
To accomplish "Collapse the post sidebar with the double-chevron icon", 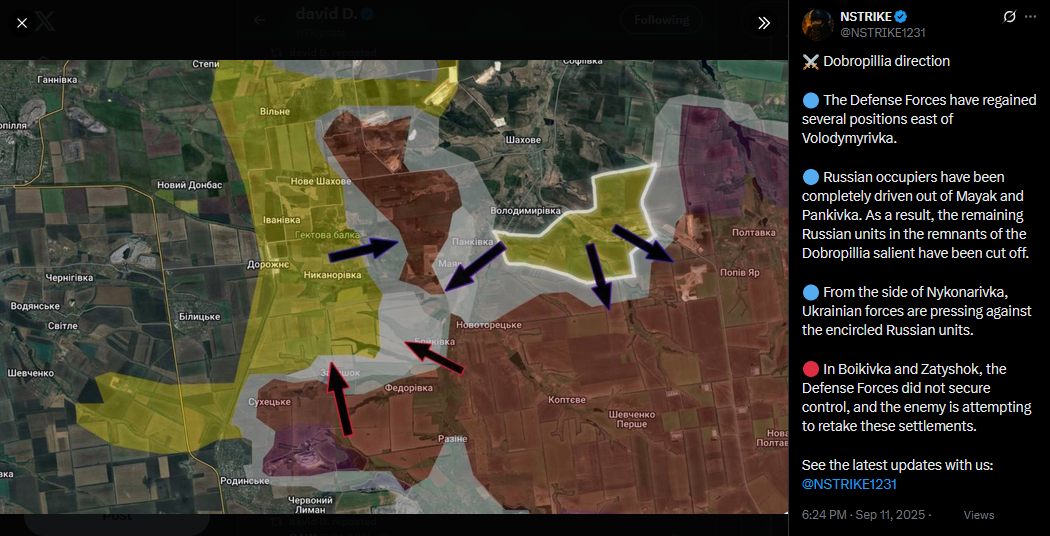I will pyautogui.click(x=763, y=23).
